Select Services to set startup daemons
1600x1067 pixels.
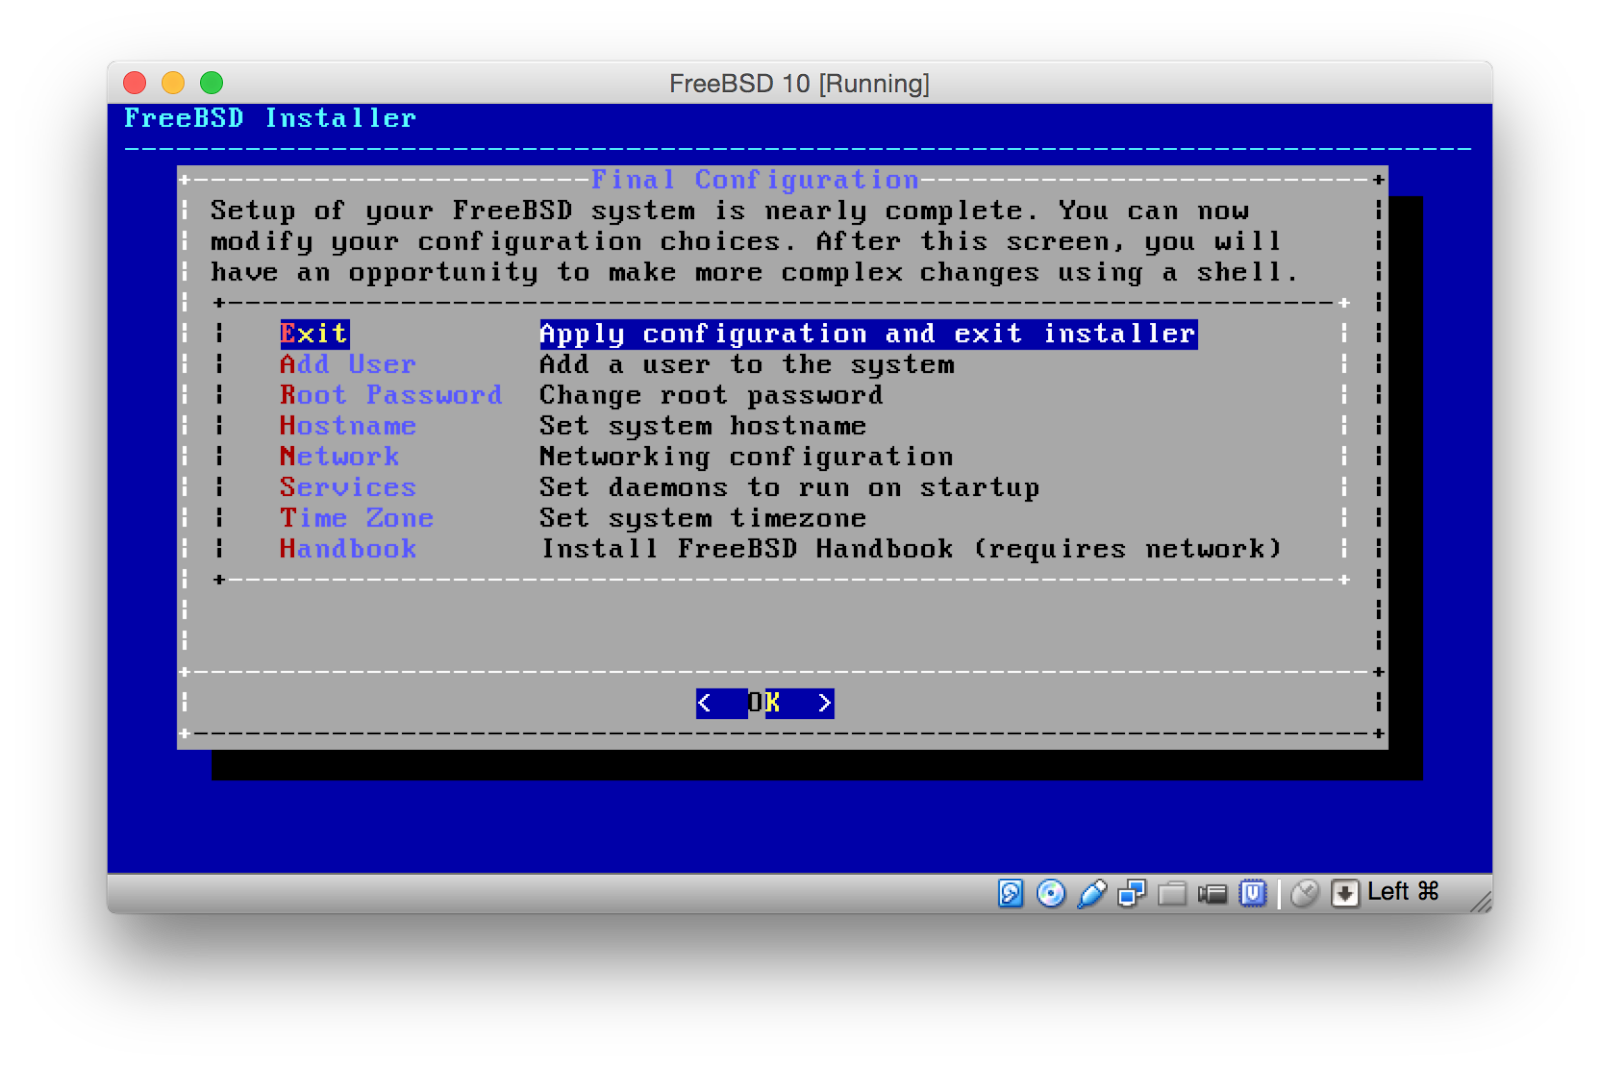(x=347, y=487)
